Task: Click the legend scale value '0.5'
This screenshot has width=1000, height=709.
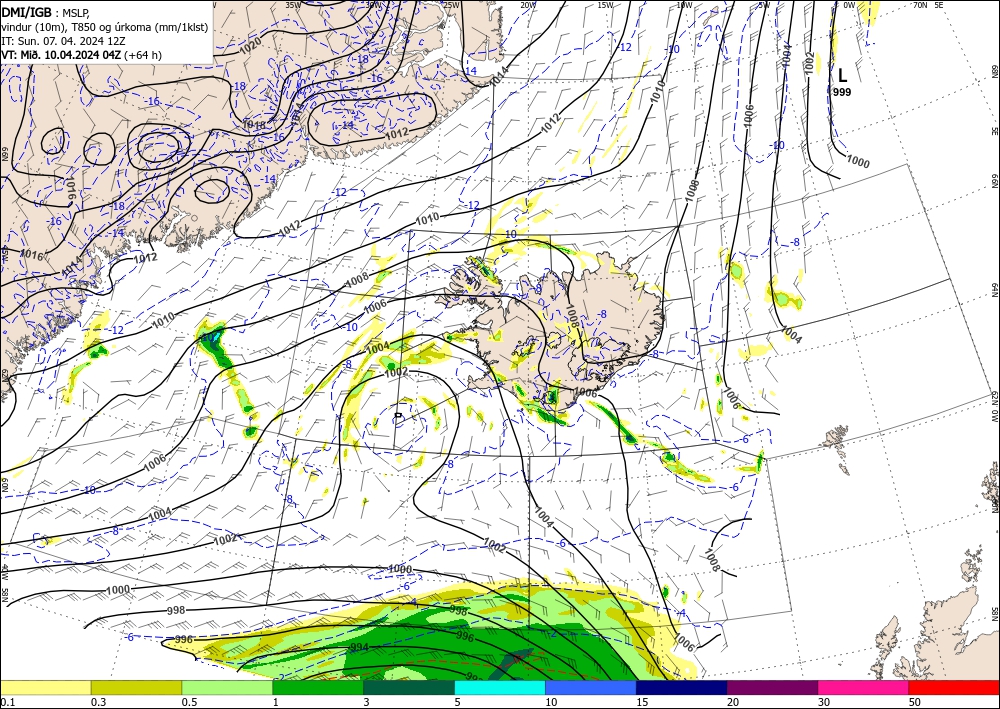Action: (189, 702)
